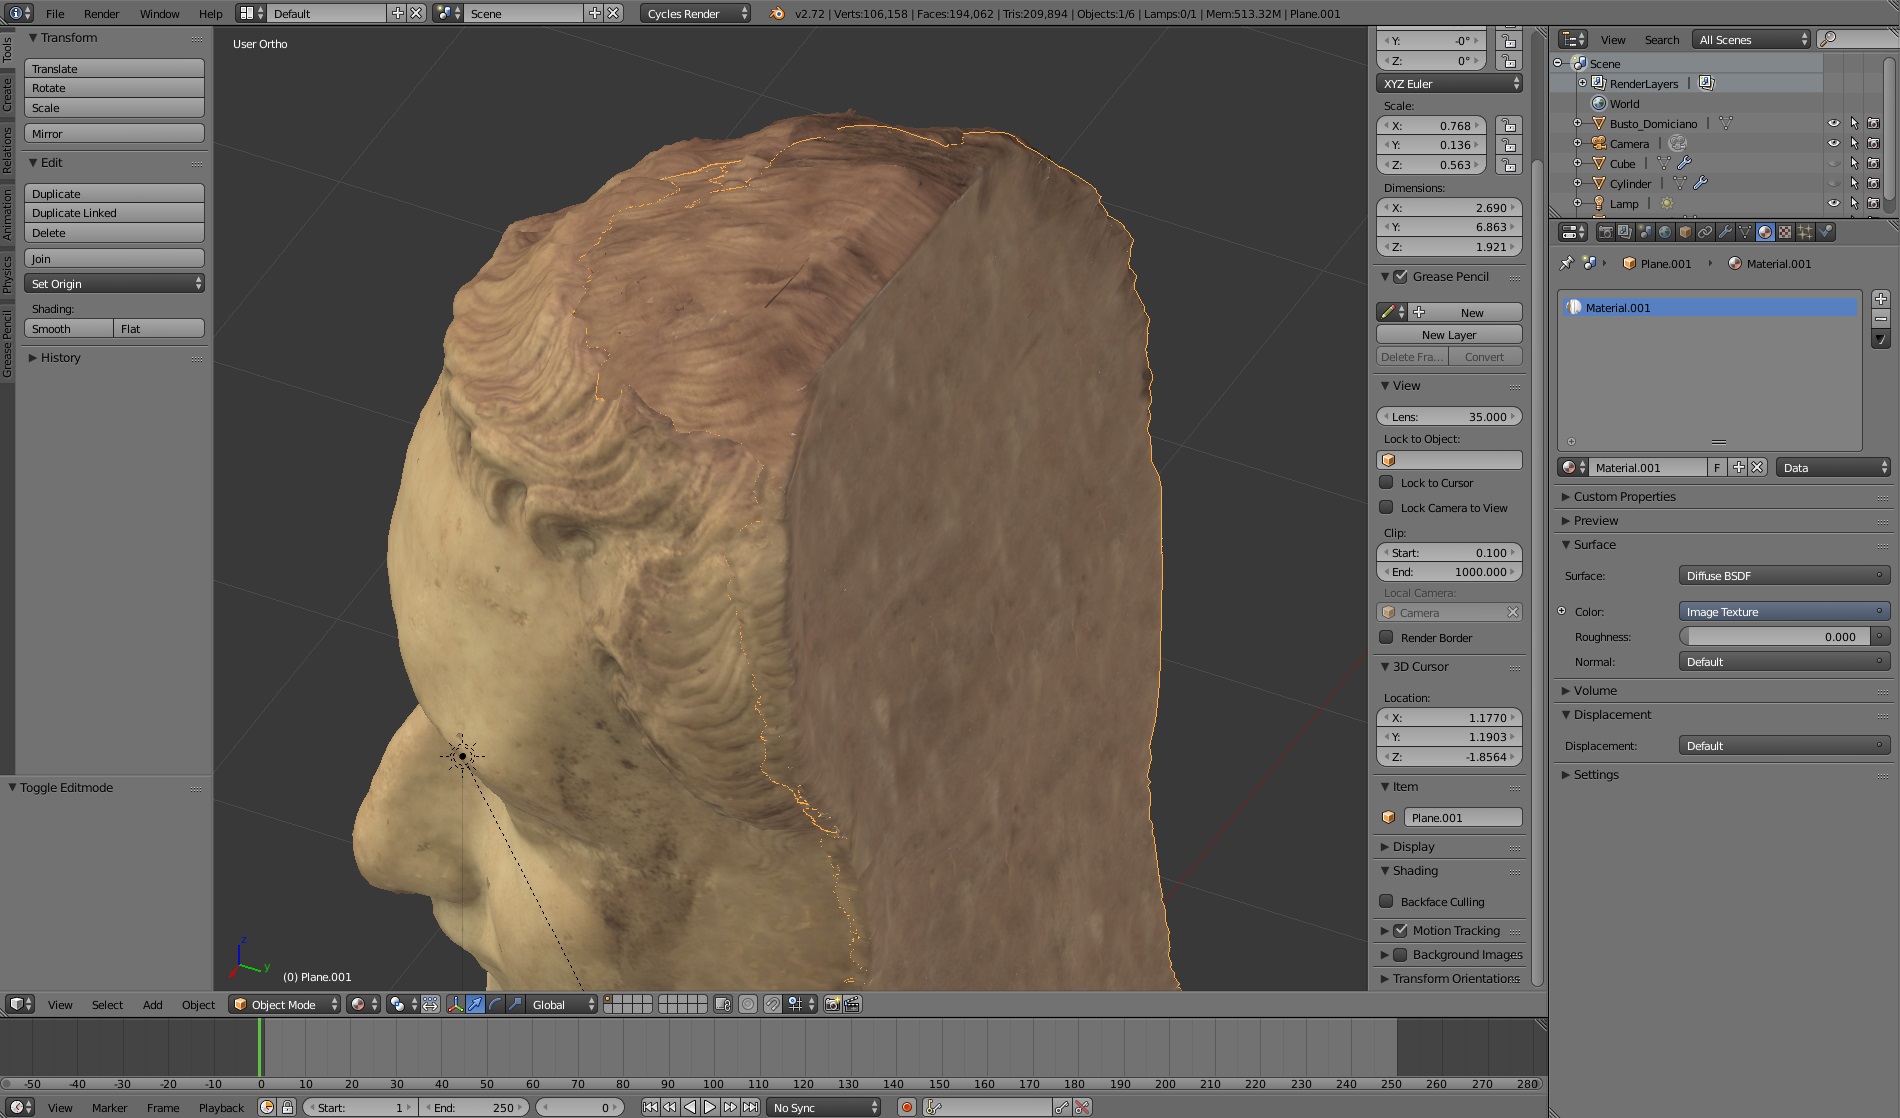Image resolution: width=1900 pixels, height=1118 pixels.
Task: Open the Diffuse BSDF surface dropdown
Action: (1783, 575)
